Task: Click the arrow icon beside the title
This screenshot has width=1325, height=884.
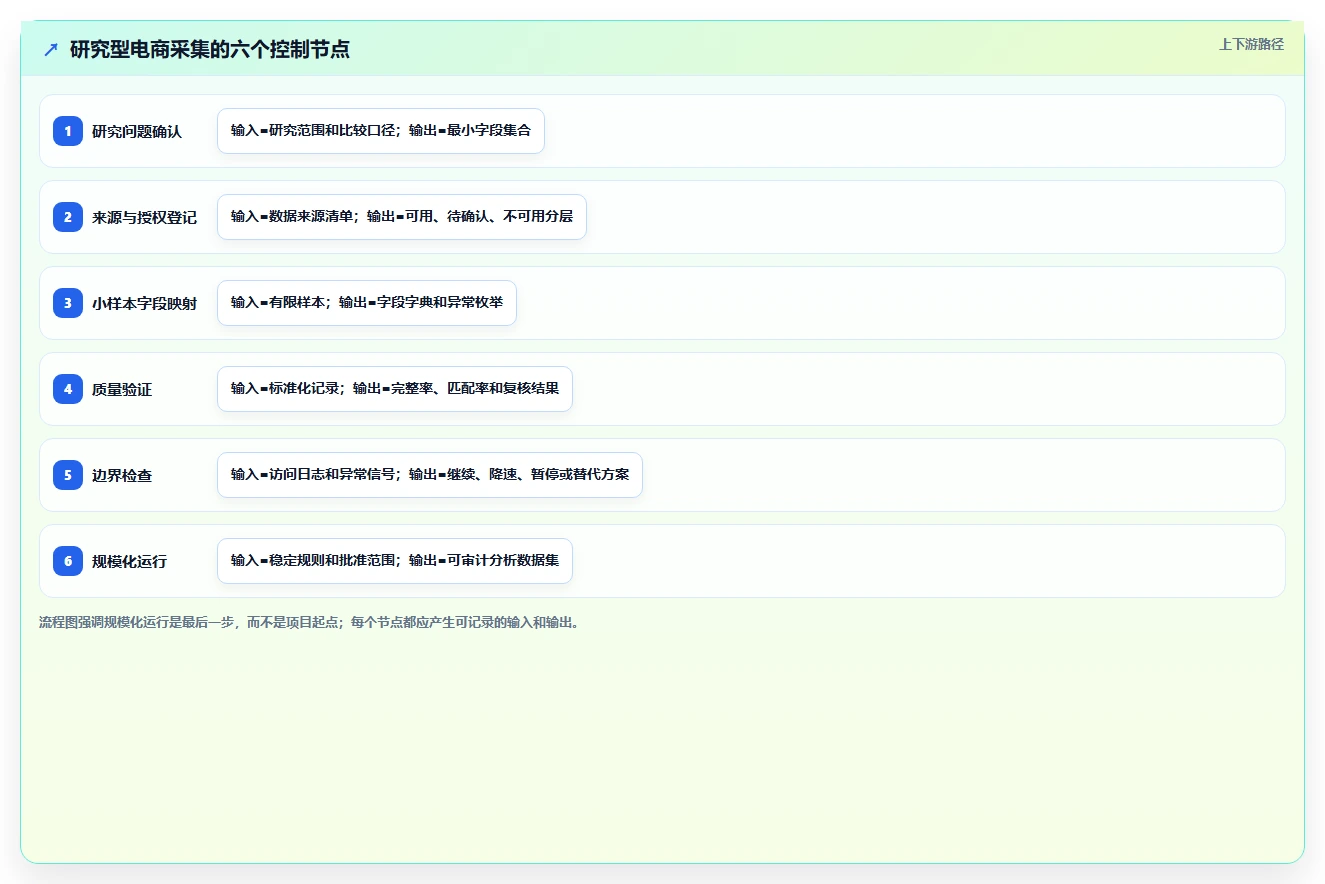Action: coord(51,49)
